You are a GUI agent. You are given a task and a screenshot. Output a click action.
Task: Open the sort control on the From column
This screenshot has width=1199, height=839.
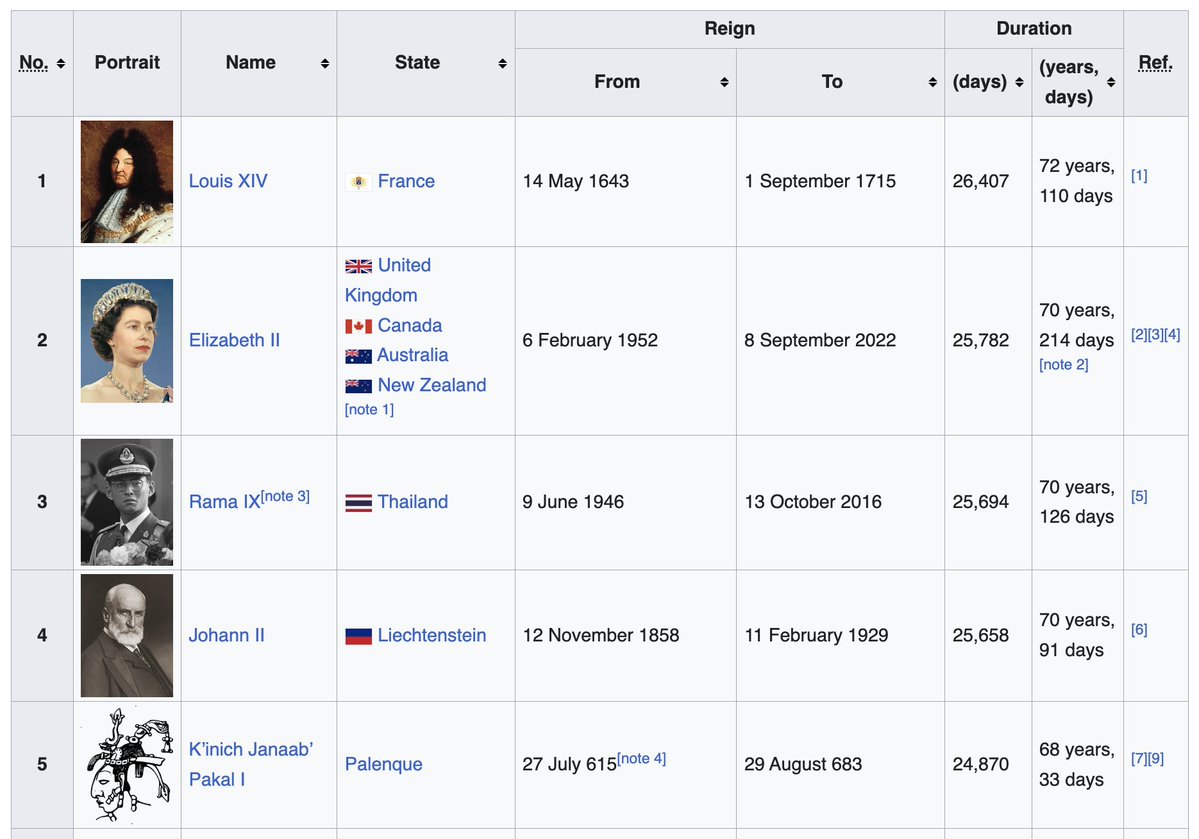pos(722,82)
